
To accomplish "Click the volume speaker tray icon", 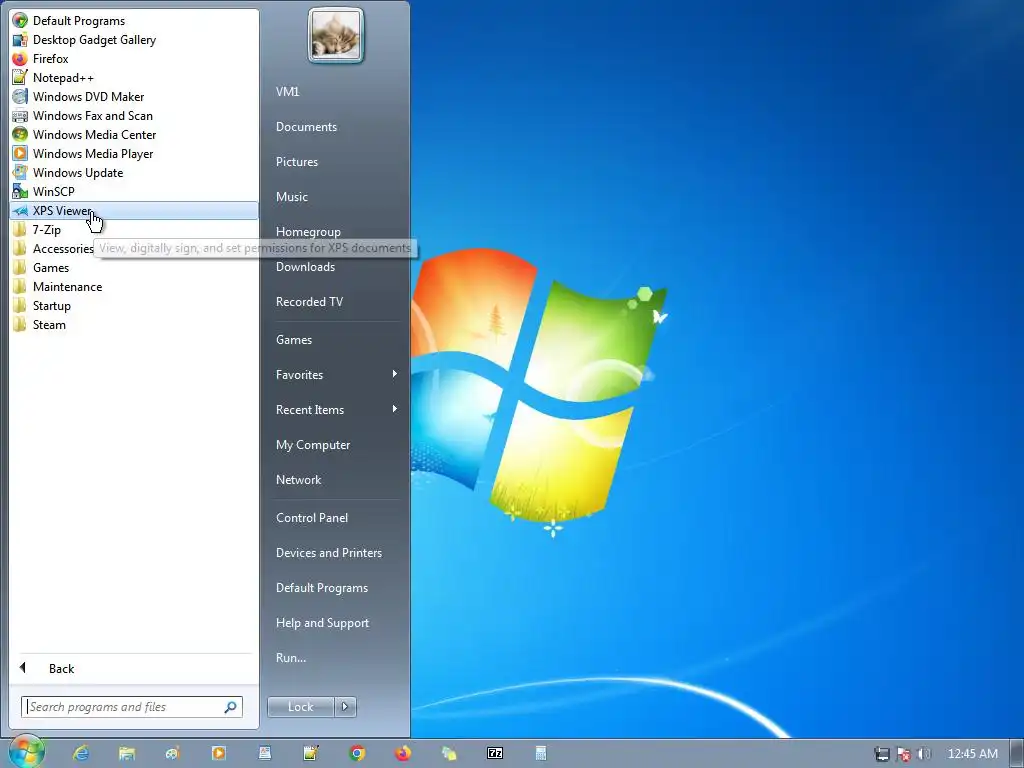I will point(924,754).
